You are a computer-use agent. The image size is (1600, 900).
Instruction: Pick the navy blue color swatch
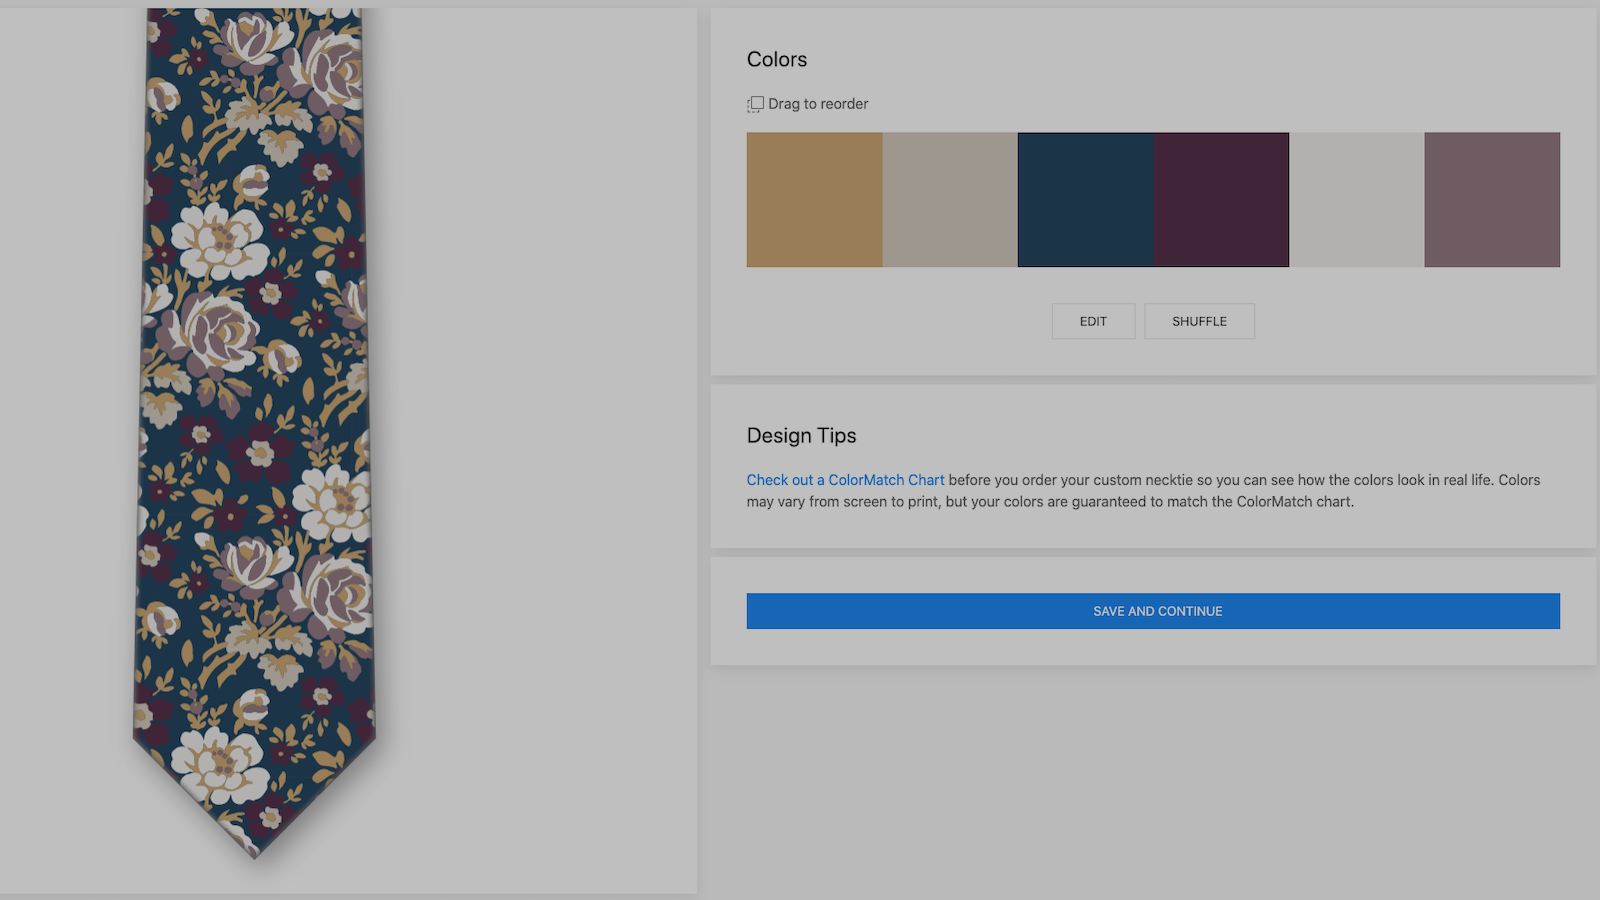1086,200
